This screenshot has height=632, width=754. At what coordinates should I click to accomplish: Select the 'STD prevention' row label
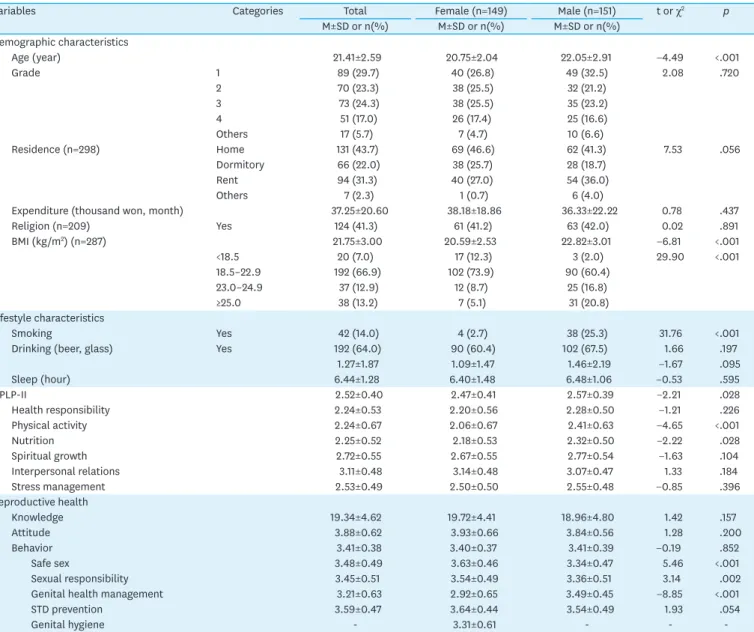(x=67, y=609)
